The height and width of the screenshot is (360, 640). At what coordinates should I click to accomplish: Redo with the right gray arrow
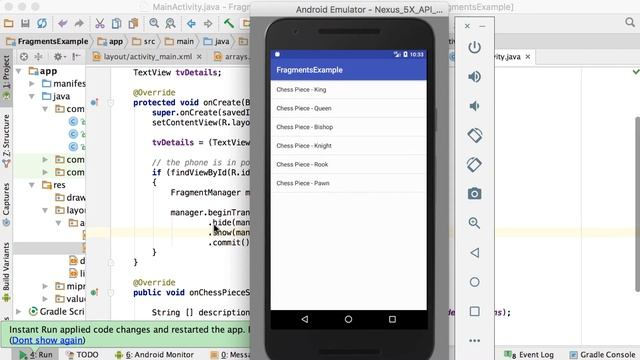click(x=79, y=24)
